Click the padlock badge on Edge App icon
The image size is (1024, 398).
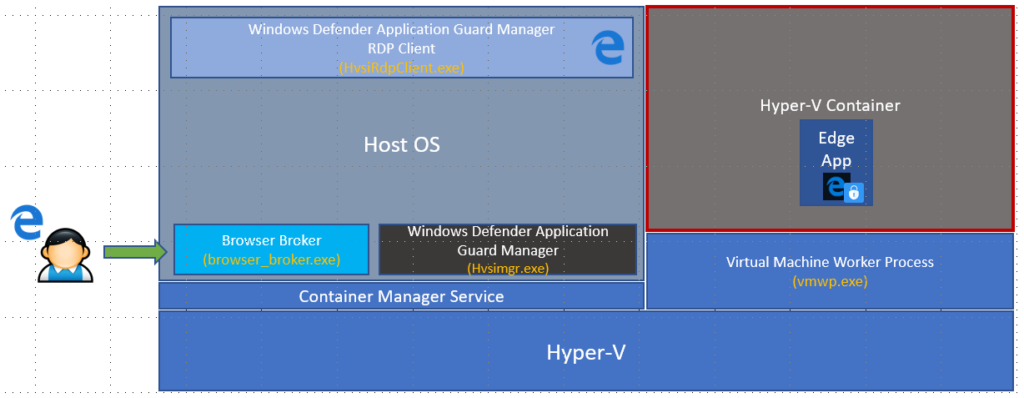click(x=854, y=192)
